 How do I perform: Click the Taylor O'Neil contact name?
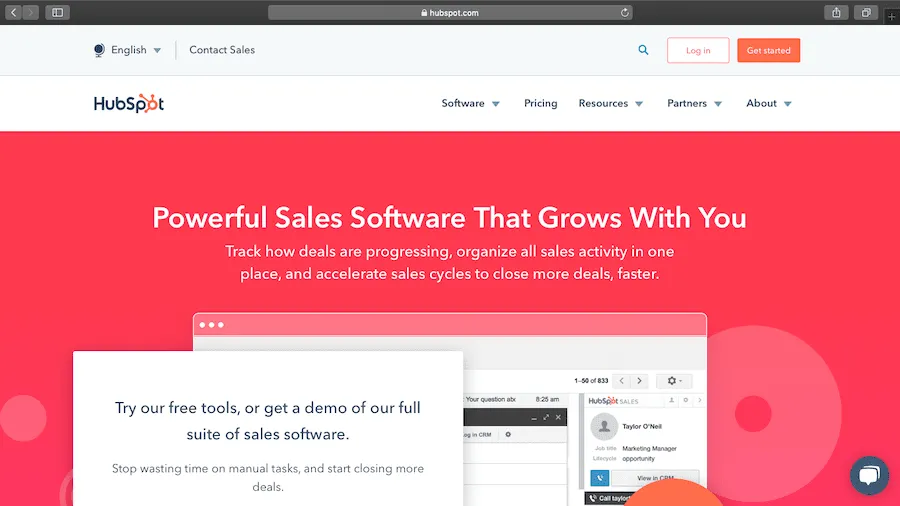pyautogui.click(x=642, y=426)
